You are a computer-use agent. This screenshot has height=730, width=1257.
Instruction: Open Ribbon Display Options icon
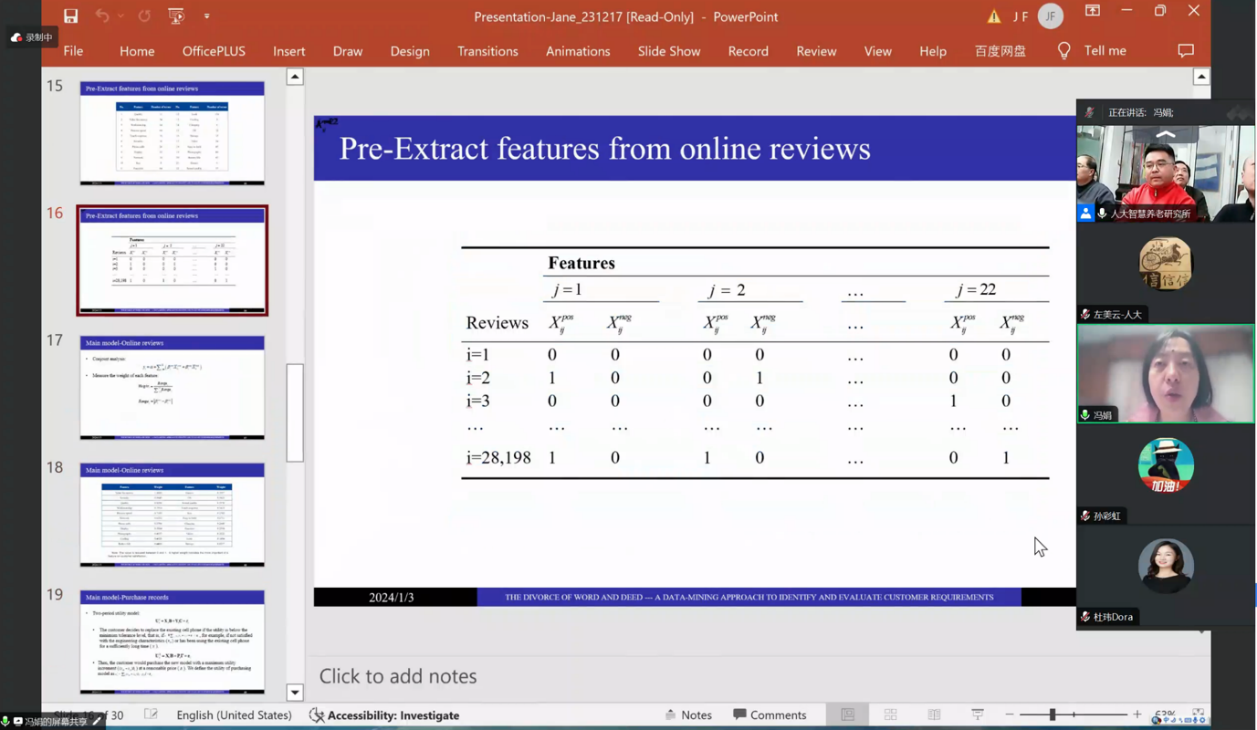click(1092, 12)
